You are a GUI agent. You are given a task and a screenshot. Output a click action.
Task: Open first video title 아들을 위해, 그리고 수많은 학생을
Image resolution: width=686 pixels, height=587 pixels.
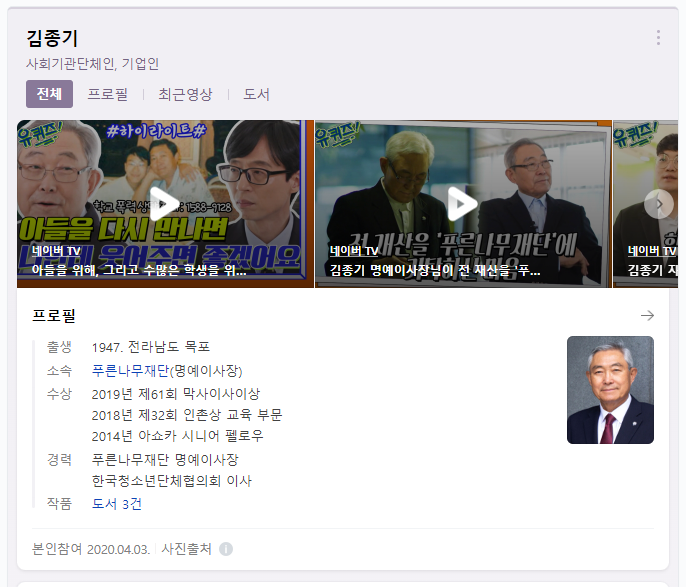[139, 270]
